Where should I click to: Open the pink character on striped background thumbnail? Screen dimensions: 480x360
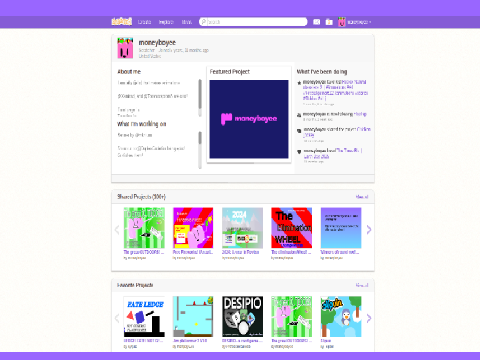(193, 228)
